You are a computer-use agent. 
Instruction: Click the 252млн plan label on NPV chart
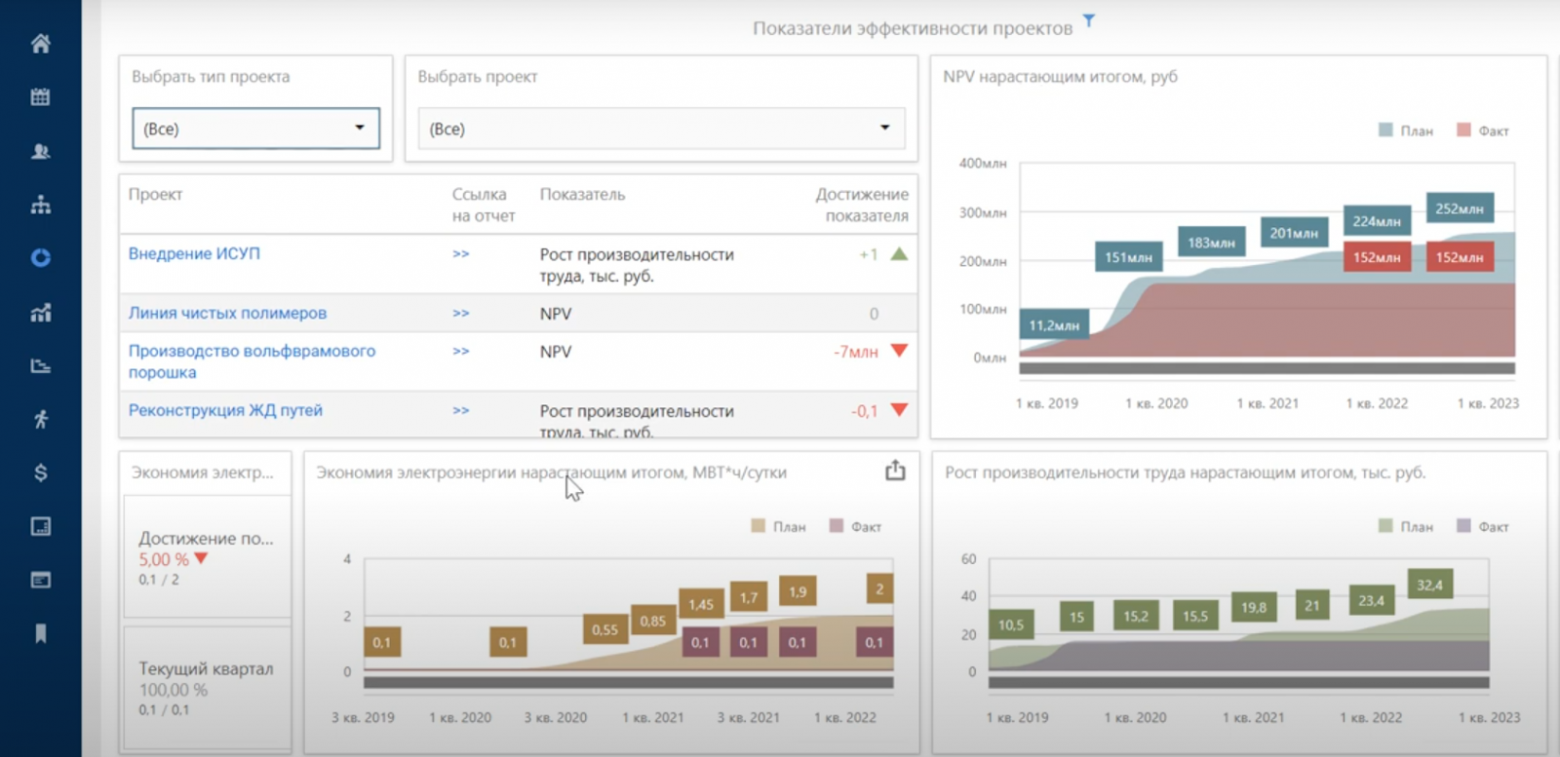[x=1460, y=208]
